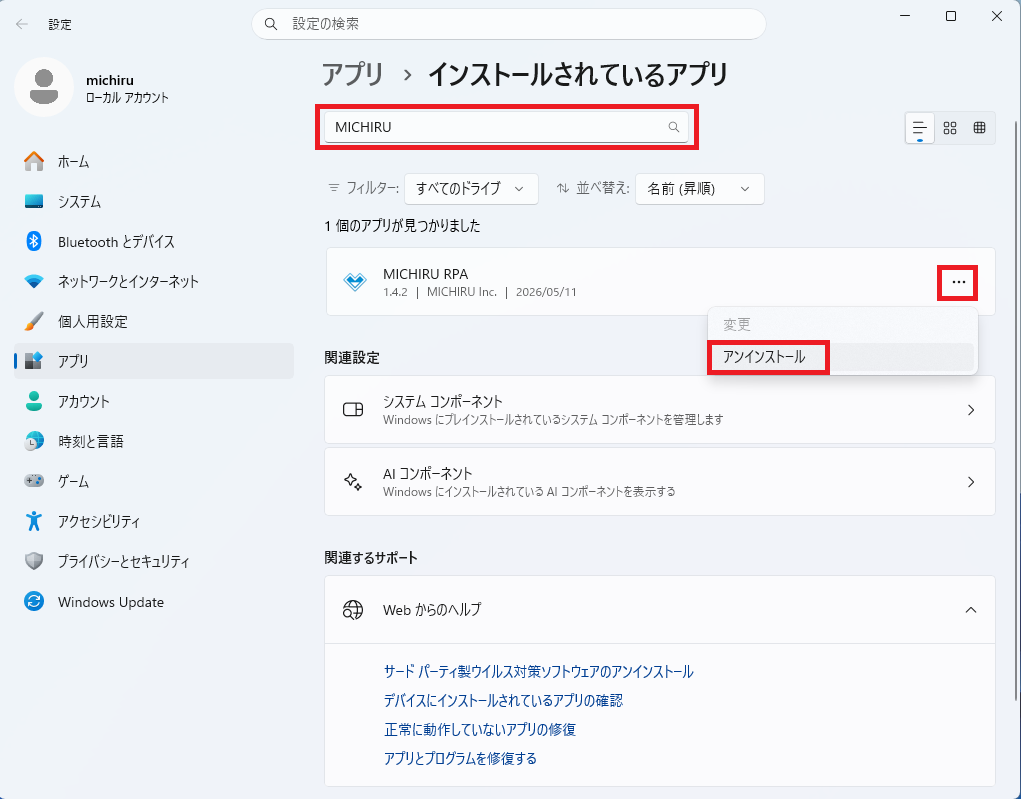
Task: Open the アプリ breadcrumb link
Action: [354, 75]
